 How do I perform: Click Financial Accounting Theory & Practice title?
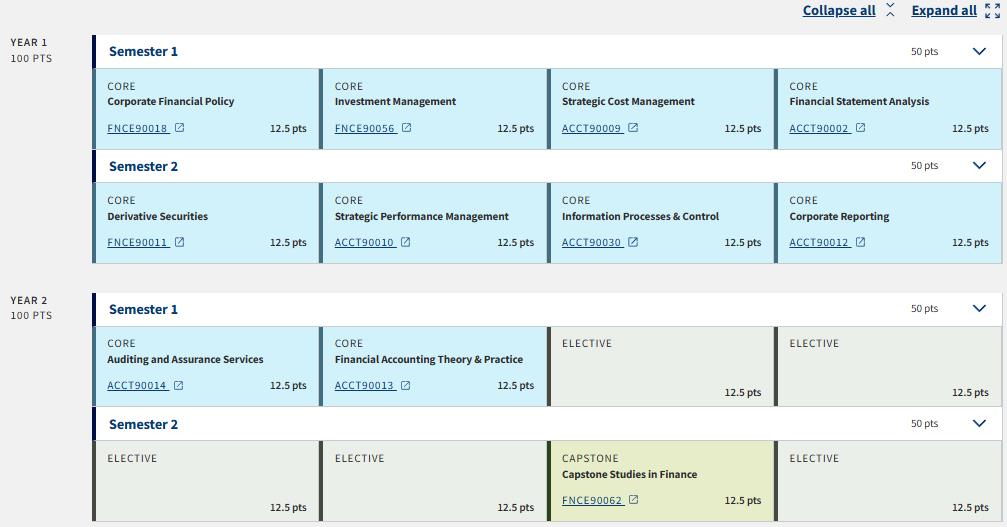[x=429, y=359]
